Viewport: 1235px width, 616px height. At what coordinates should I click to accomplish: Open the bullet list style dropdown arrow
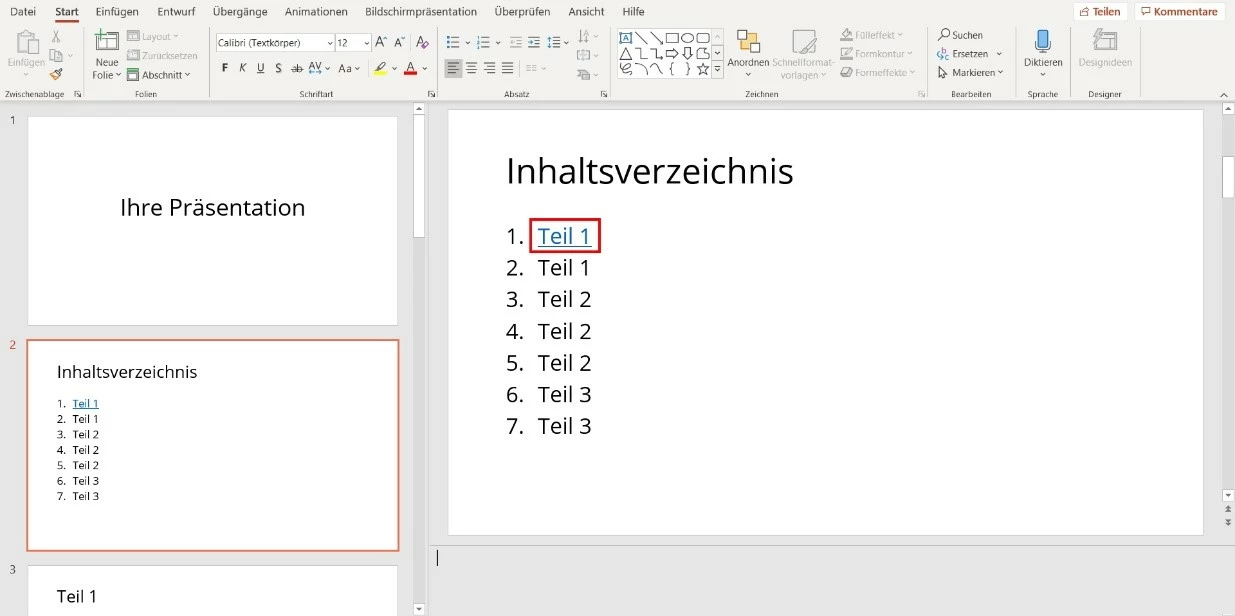[x=466, y=43]
